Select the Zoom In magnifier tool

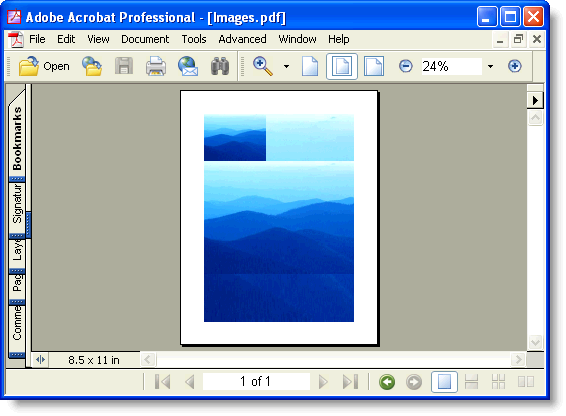[263, 66]
